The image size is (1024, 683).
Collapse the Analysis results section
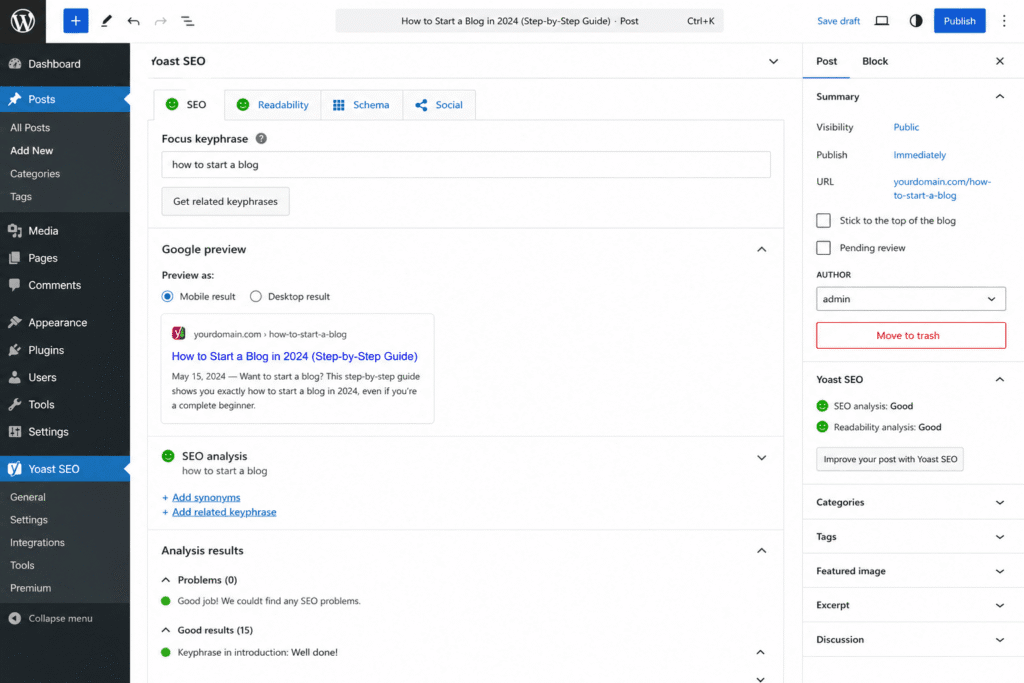pyautogui.click(x=761, y=550)
